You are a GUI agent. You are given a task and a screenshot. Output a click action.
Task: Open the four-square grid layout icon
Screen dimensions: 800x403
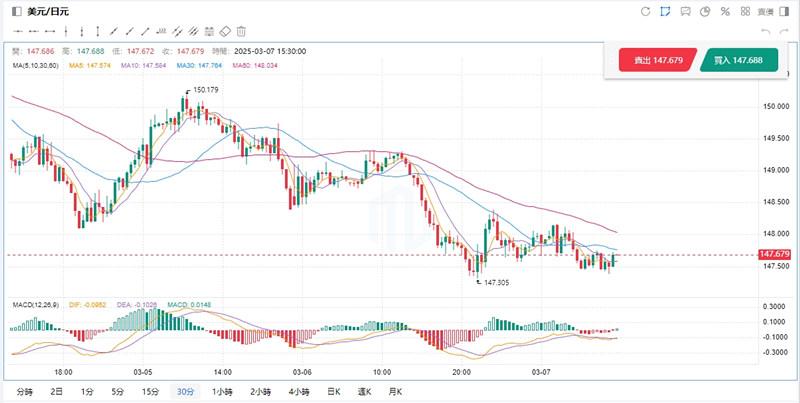[x=744, y=11]
